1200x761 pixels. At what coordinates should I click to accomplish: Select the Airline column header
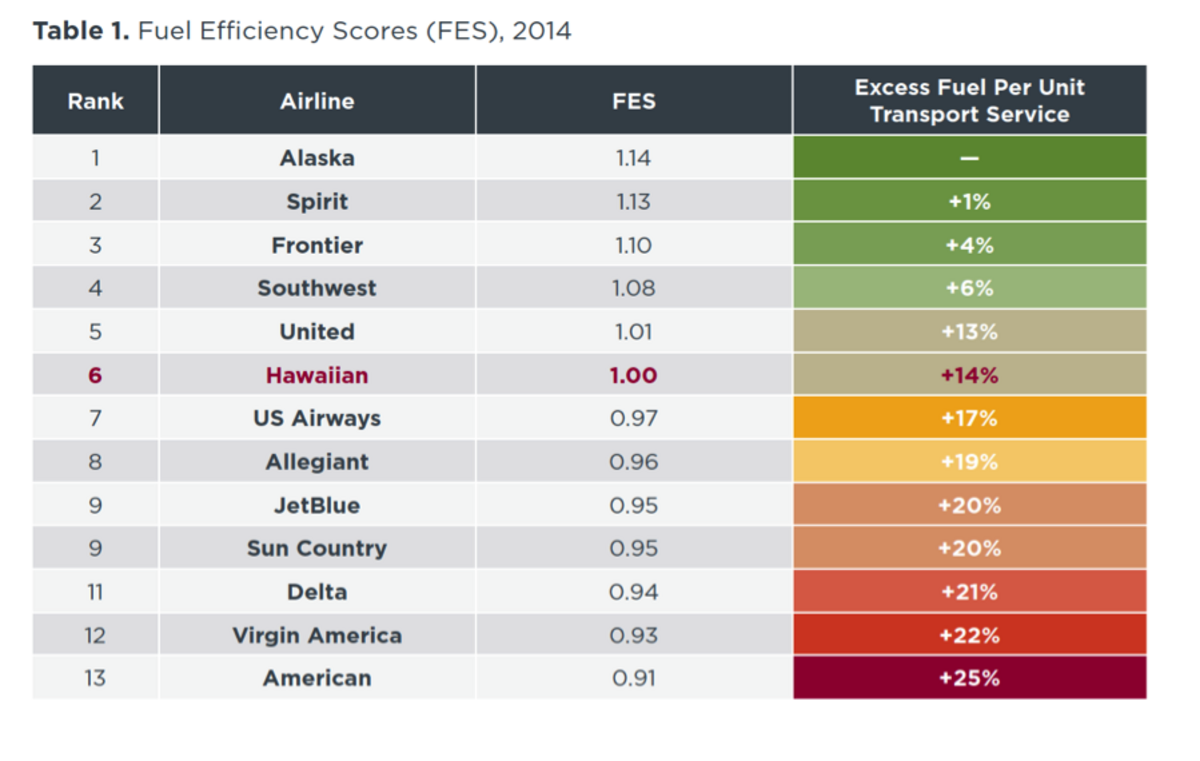(x=316, y=101)
